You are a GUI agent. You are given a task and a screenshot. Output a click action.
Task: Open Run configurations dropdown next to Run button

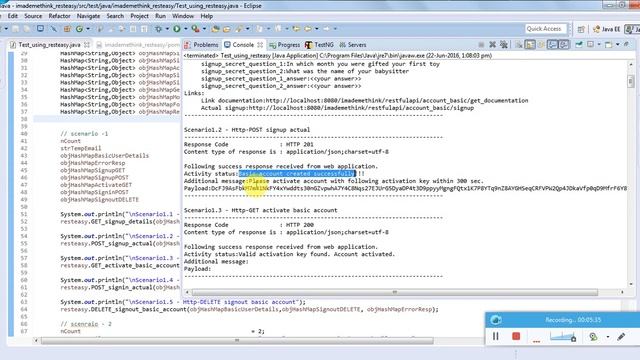click(x=185, y=29)
